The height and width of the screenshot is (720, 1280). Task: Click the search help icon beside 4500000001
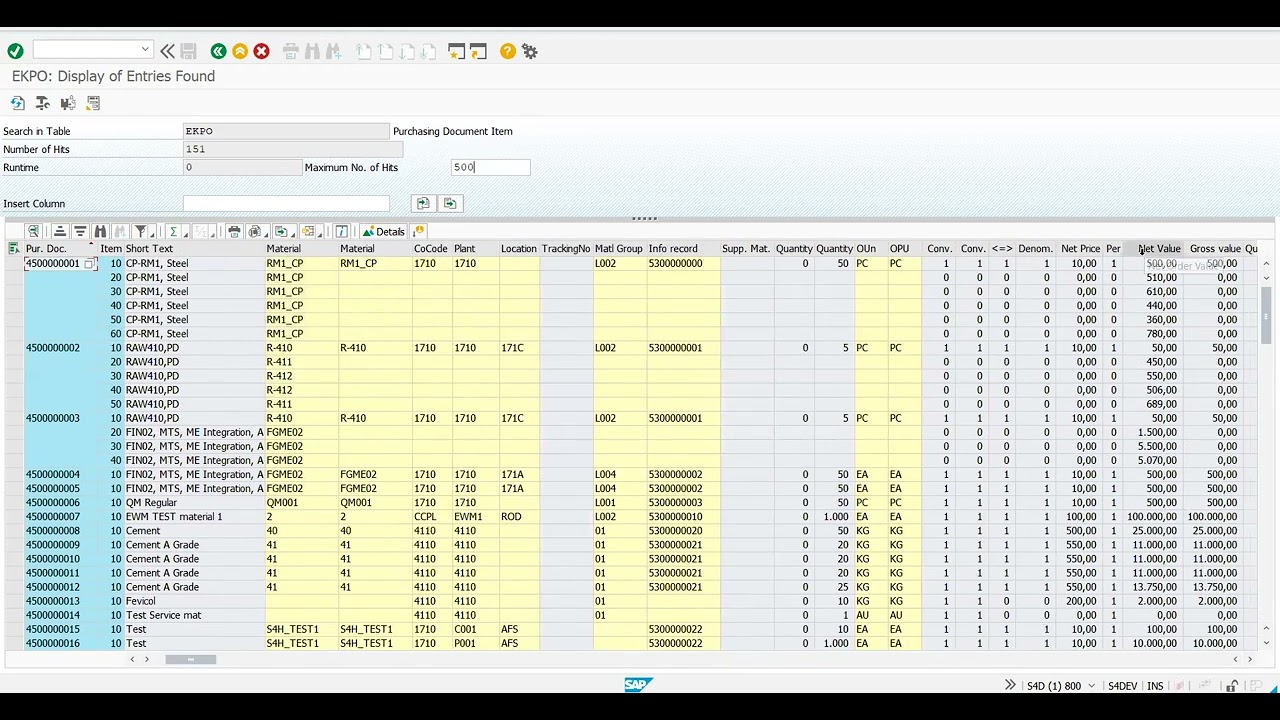pyautogui.click(x=90, y=264)
